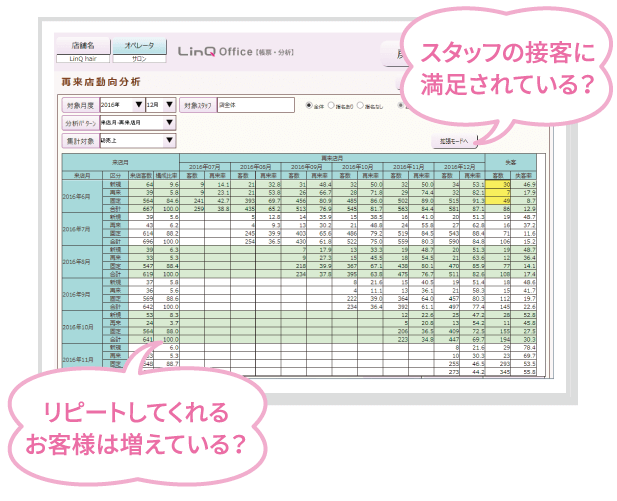Image resolution: width=617 pixels, height=501 pixels.
Task: Click the top yellow highlighted 失客 cell
Action: pyautogui.click(x=507, y=186)
